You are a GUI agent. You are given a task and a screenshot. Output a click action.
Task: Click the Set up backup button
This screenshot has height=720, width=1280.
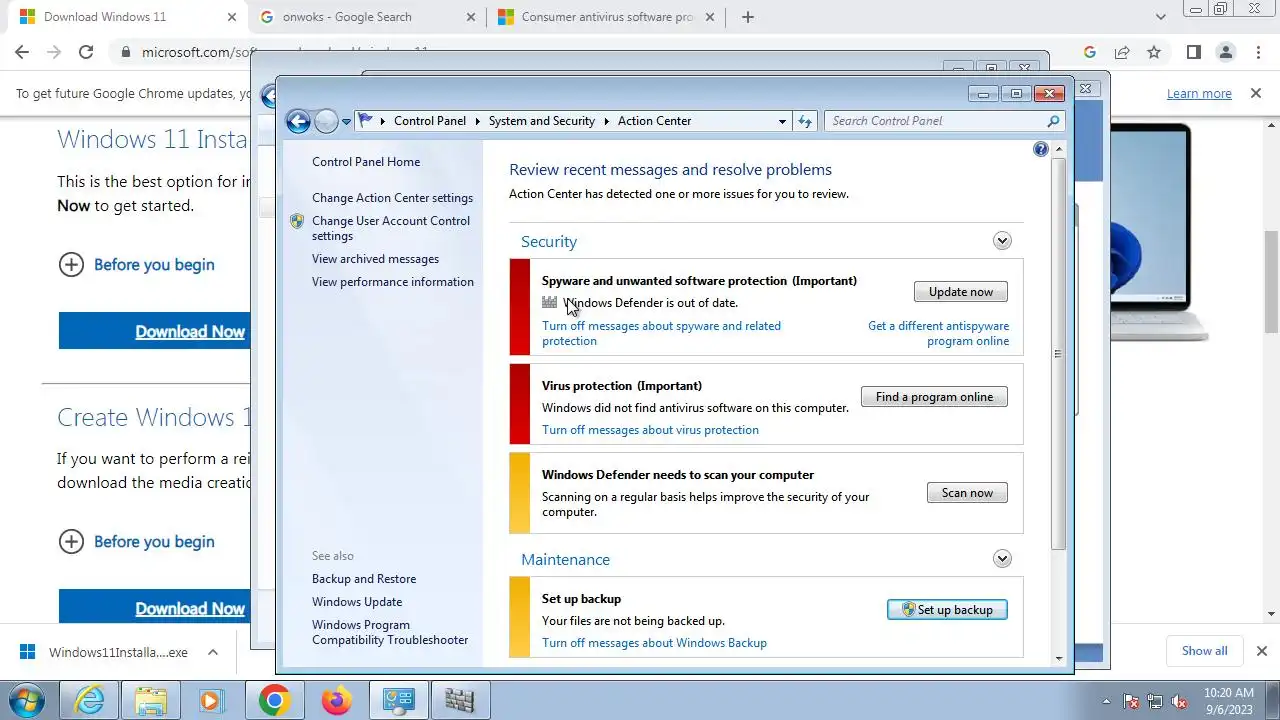(x=947, y=610)
